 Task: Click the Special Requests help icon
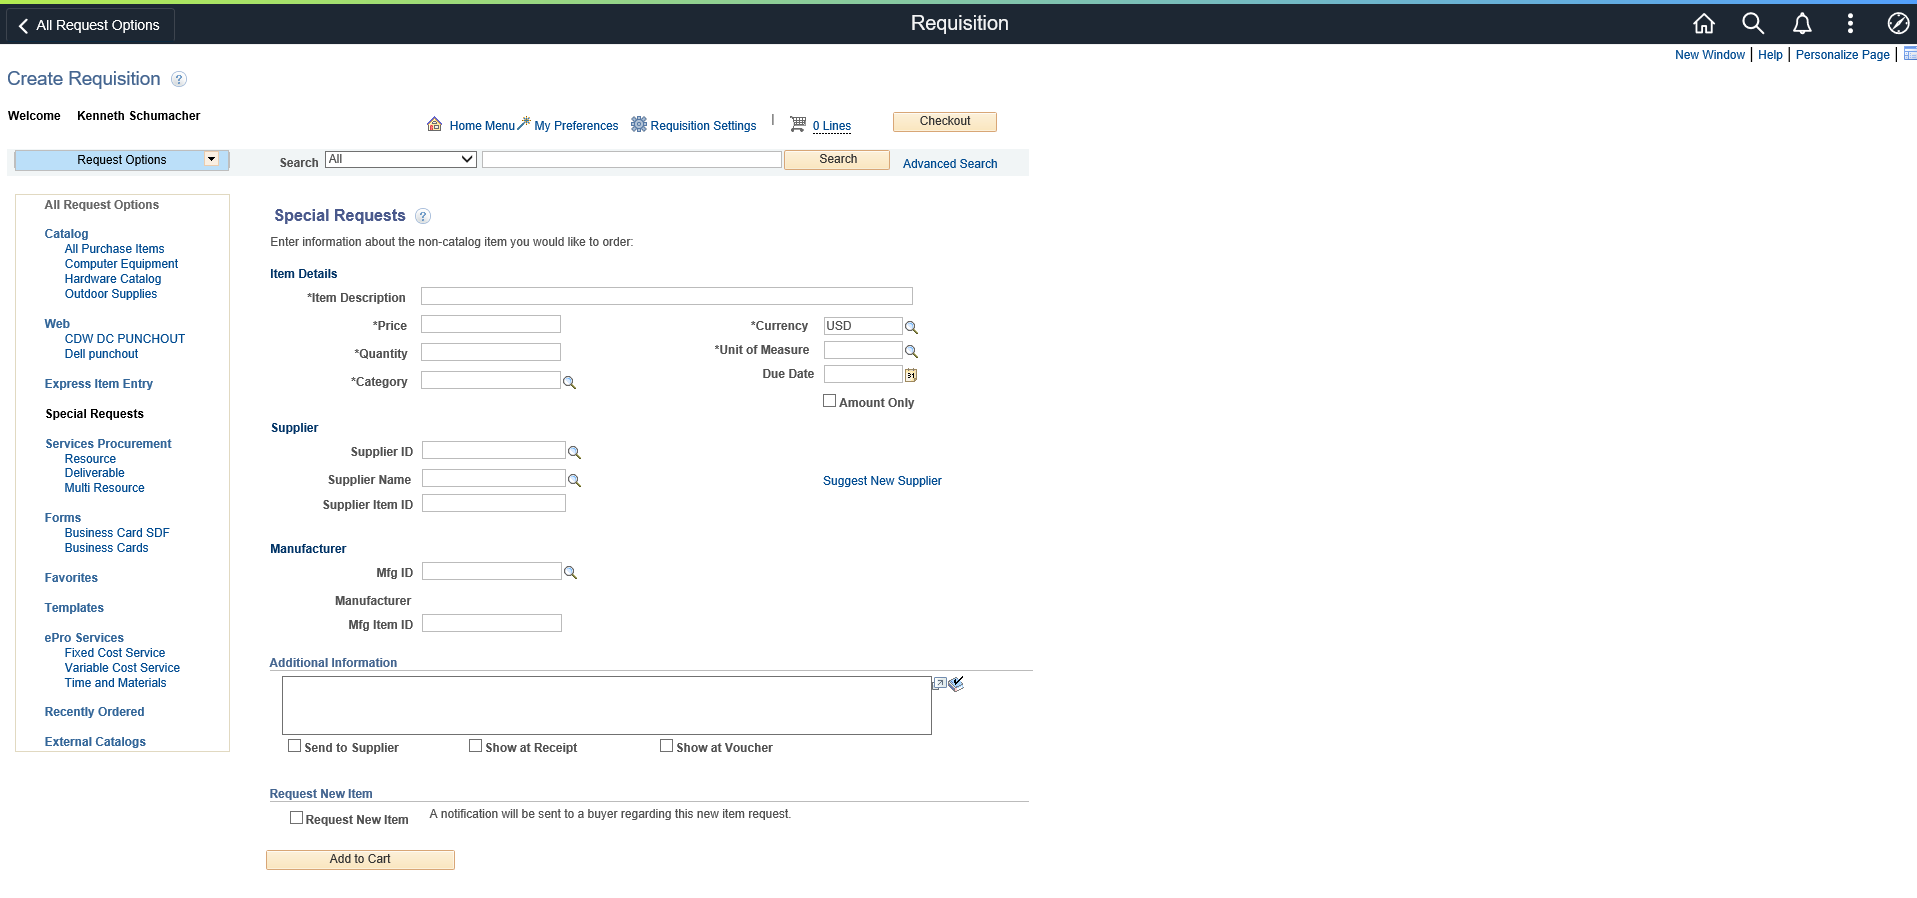tap(423, 216)
